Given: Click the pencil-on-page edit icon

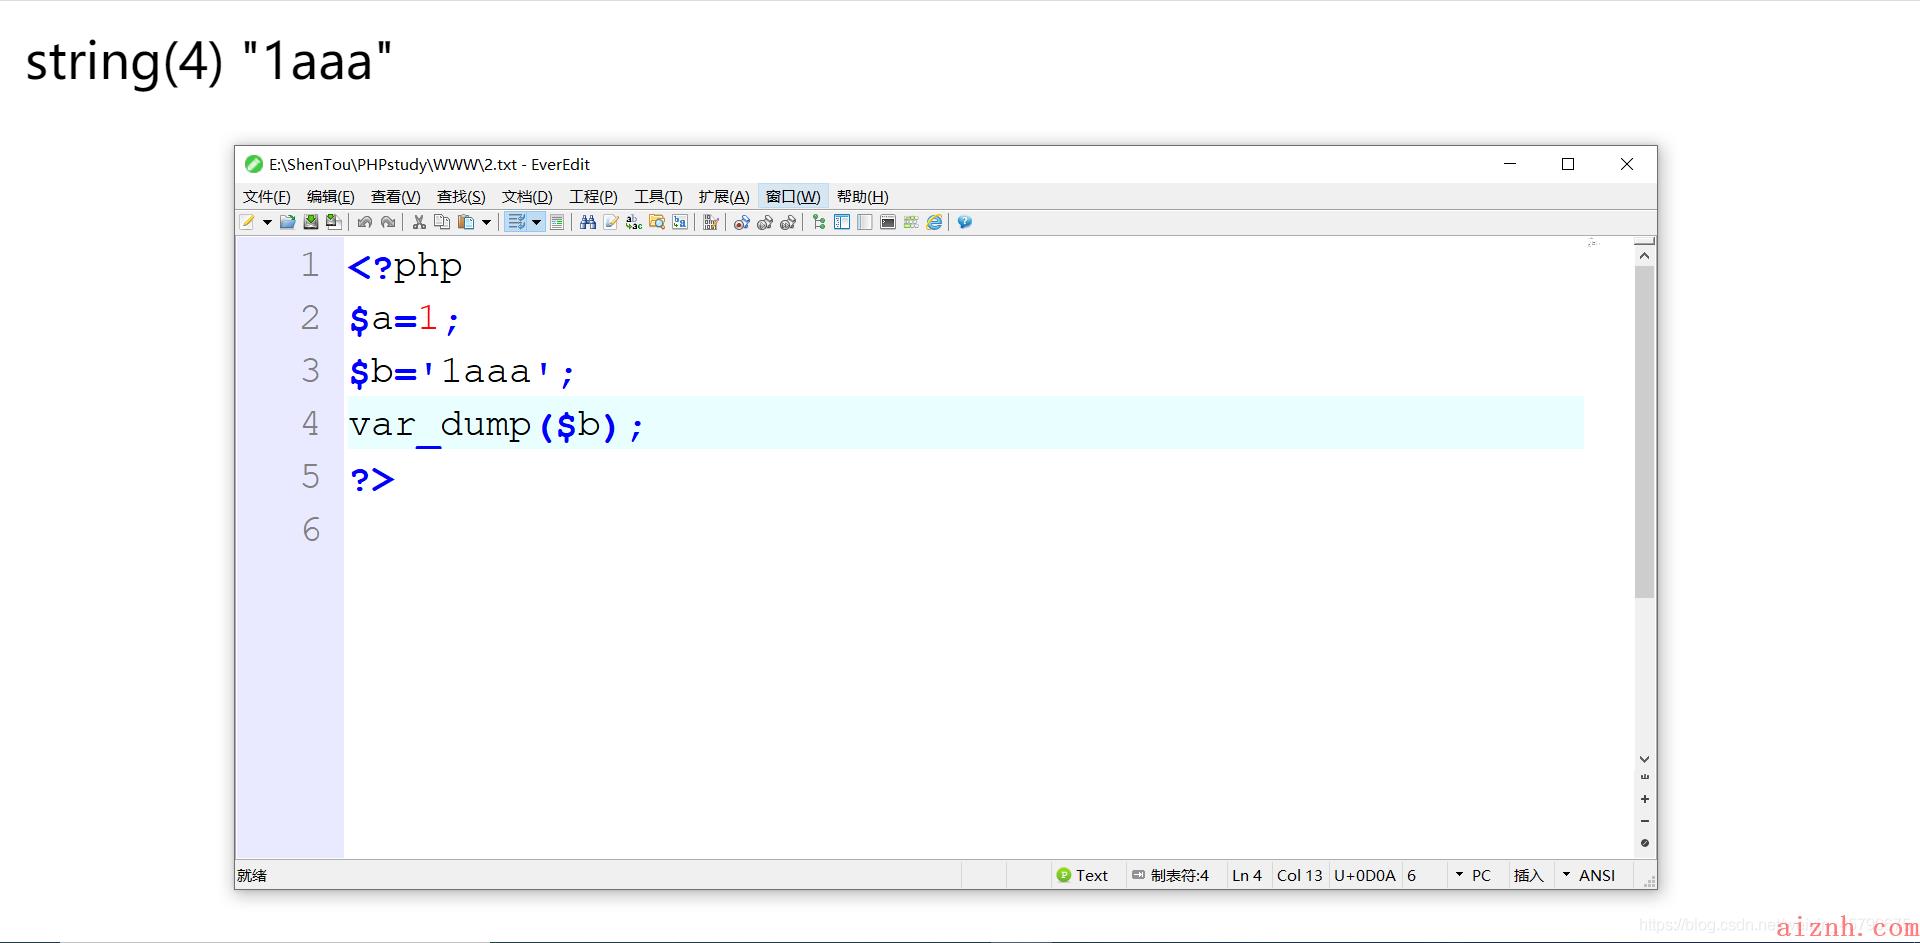Looking at the screenshot, I should (x=611, y=222).
